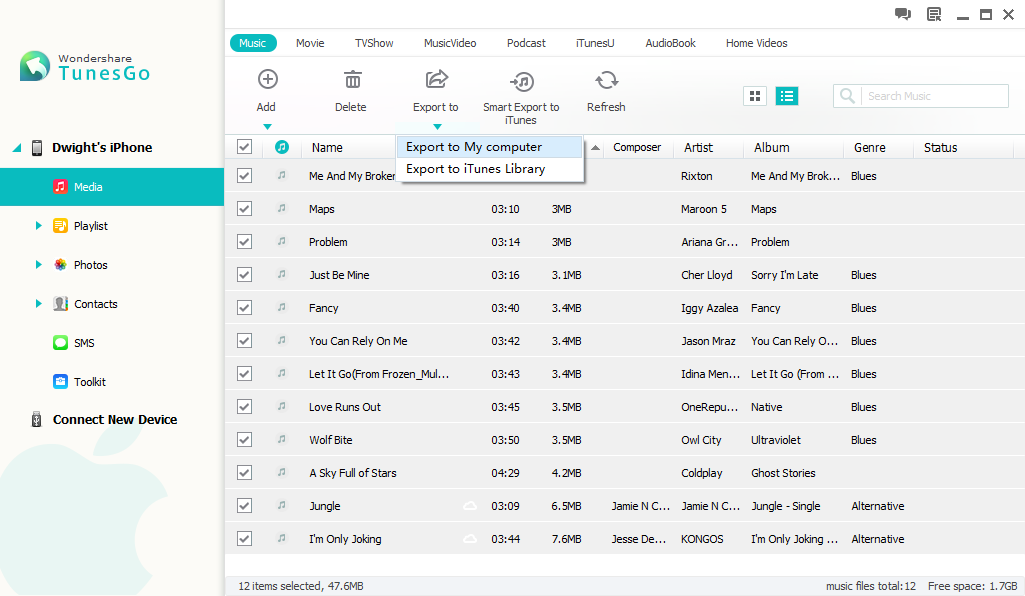Sort by the Name column header
This screenshot has height=596, width=1025.
pyautogui.click(x=327, y=148)
